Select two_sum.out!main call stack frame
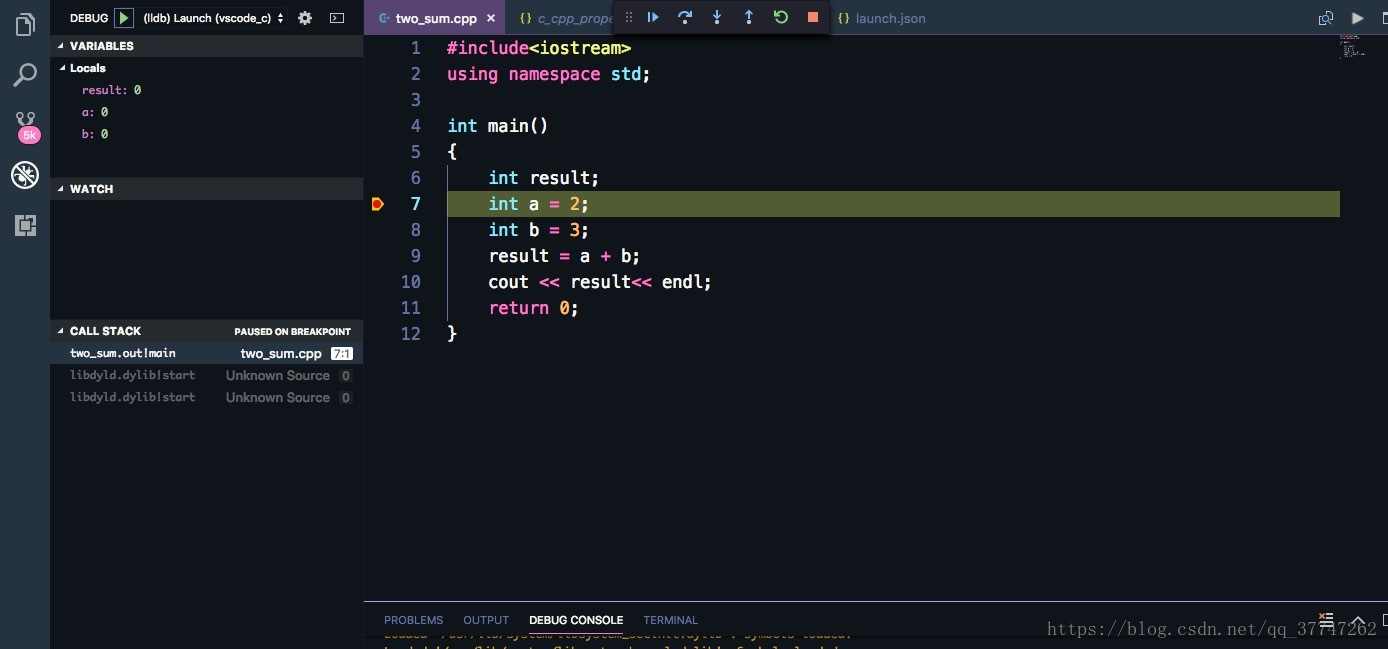The image size is (1388, 649). click(123, 353)
